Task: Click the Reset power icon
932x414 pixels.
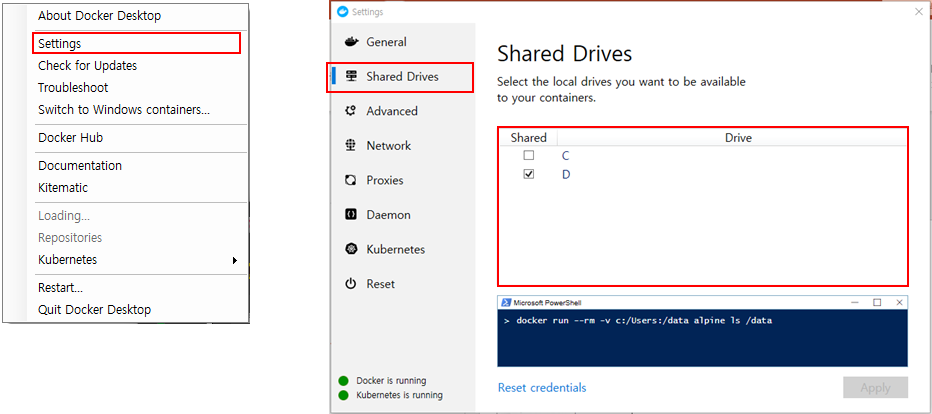Action: pos(351,284)
